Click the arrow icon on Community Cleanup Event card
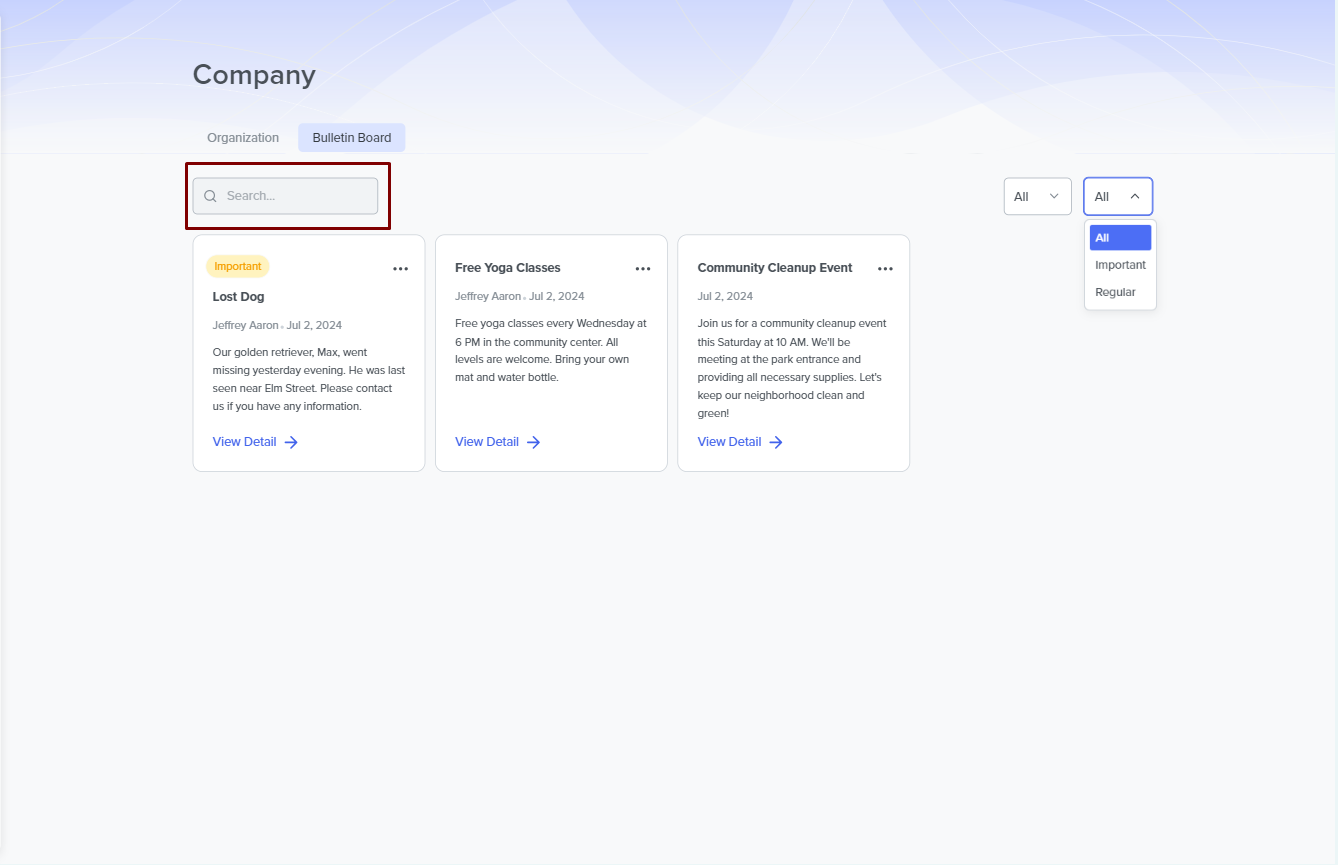The width and height of the screenshot is (1338, 865). click(x=776, y=442)
